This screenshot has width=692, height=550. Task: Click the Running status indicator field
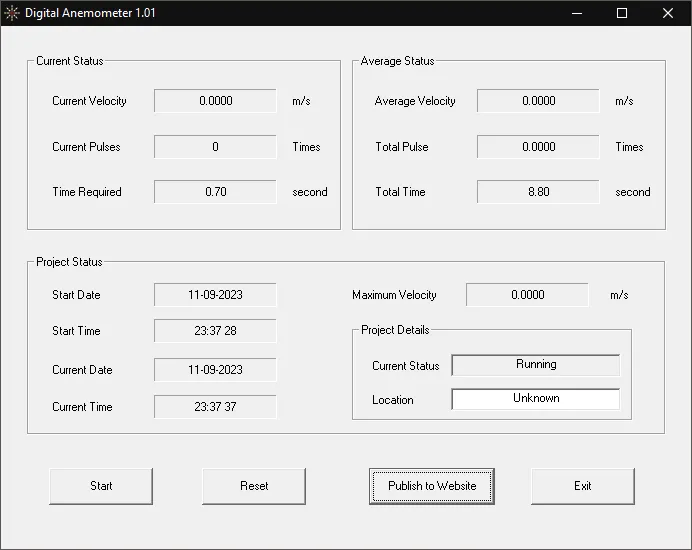click(x=535, y=365)
